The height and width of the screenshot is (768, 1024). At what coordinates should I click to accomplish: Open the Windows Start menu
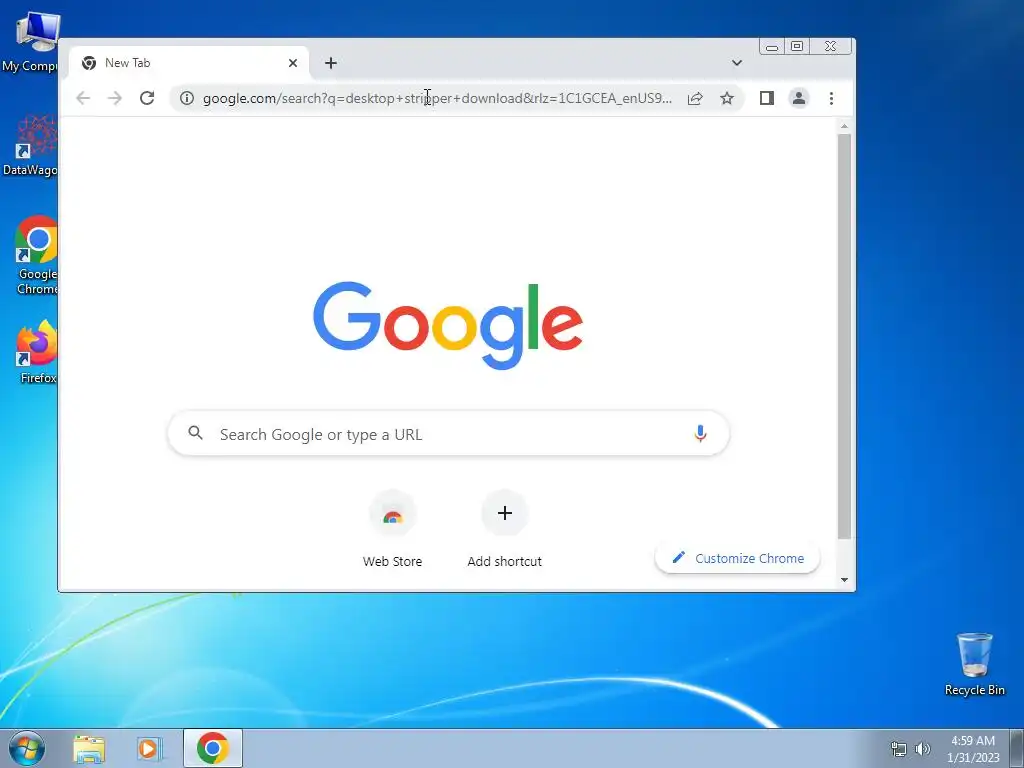coord(27,748)
